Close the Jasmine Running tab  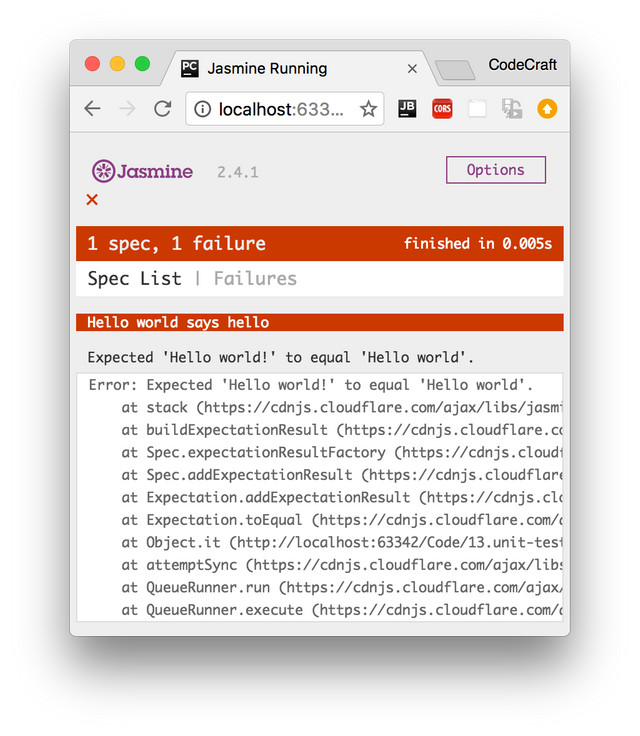pos(412,68)
